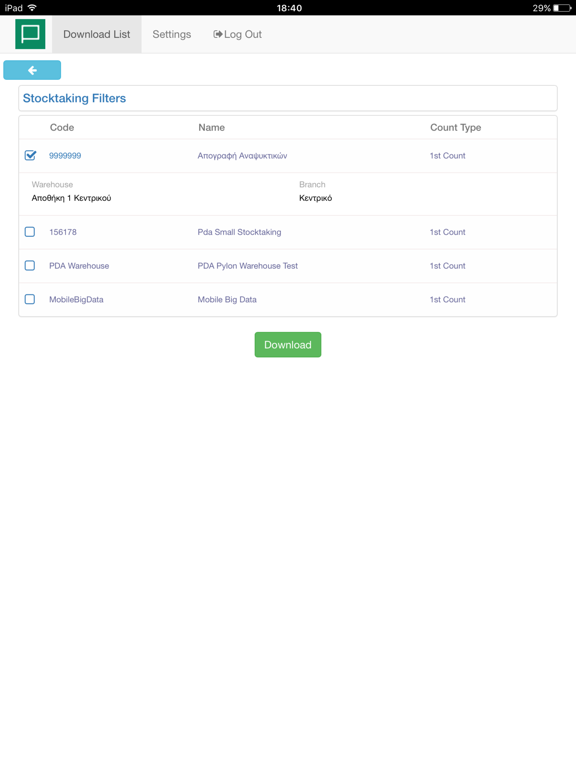Viewport: 576px width, 768px height.
Task: Check the Wi-Fi status icon
Action: pyautogui.click(x=32, y=8)
